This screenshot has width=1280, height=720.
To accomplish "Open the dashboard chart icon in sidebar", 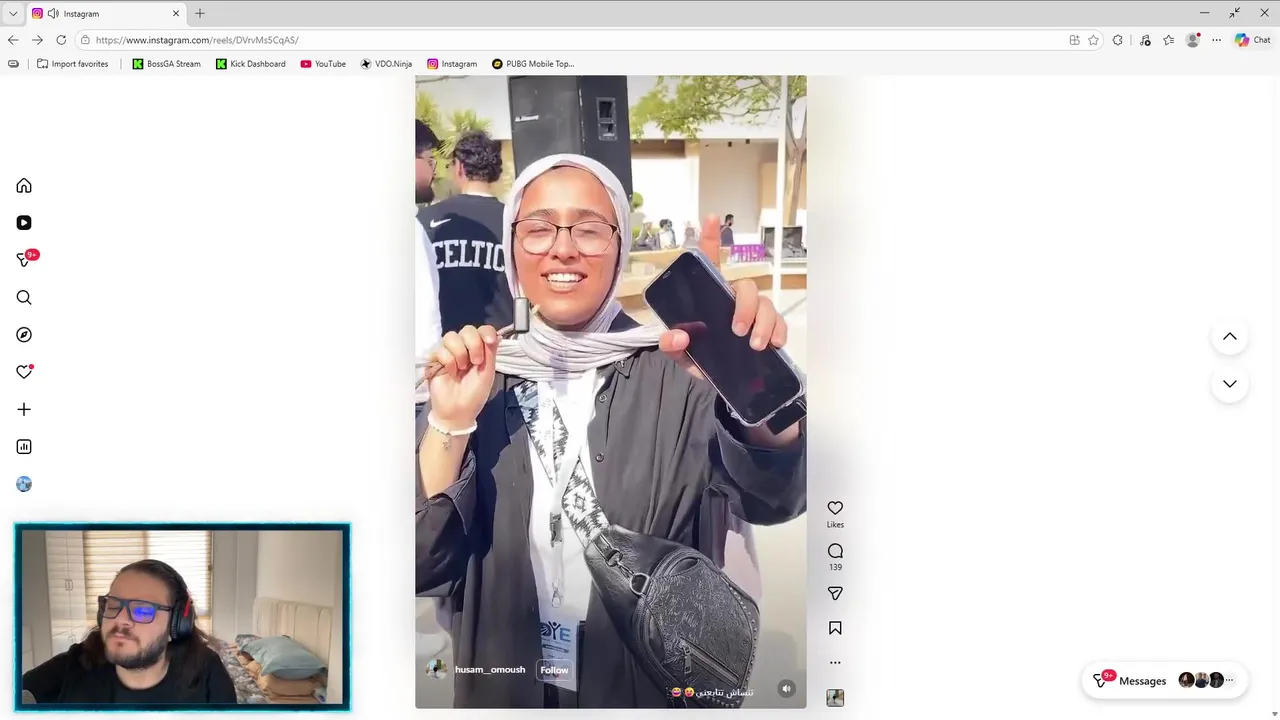I will (24, 447).
